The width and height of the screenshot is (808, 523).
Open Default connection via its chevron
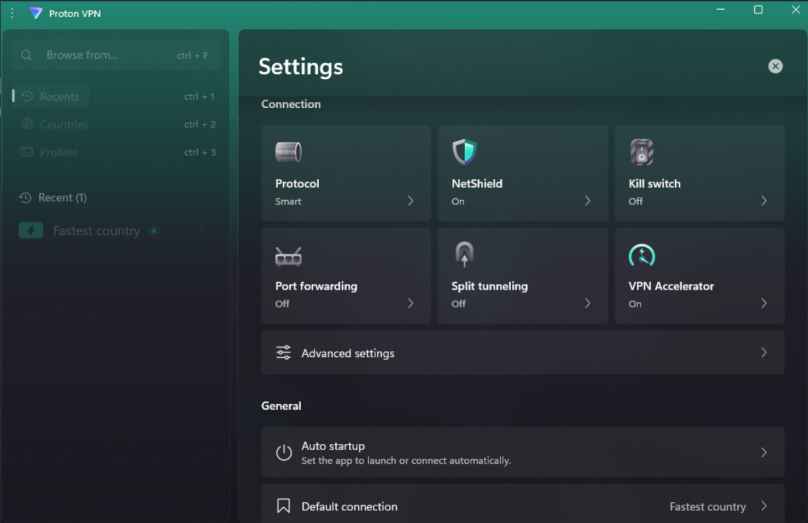point(764,505)
